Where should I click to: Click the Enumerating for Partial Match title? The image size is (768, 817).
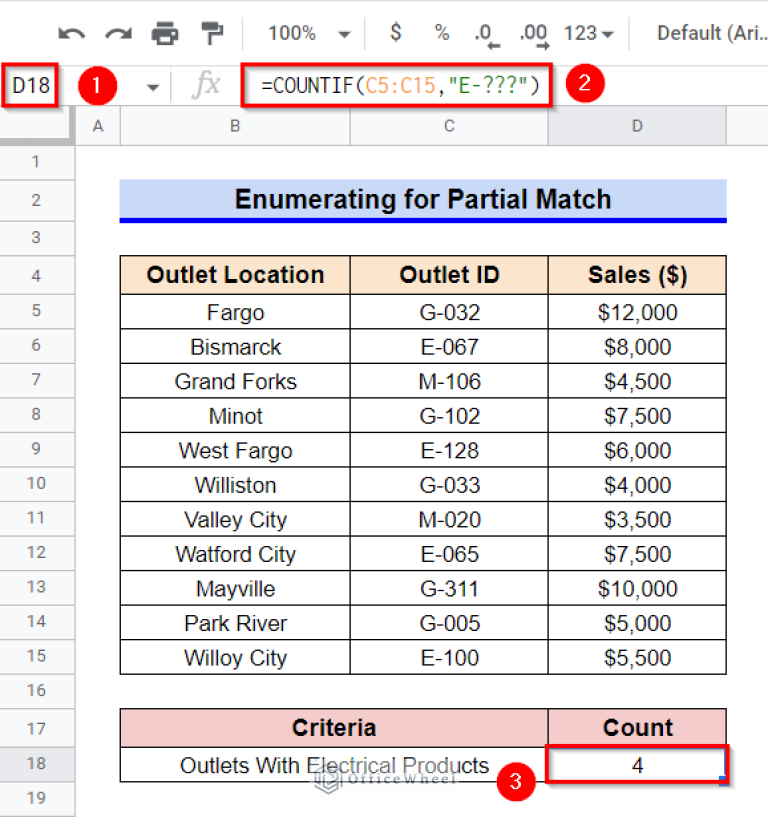pyautogui.click(x=422, y=199)
